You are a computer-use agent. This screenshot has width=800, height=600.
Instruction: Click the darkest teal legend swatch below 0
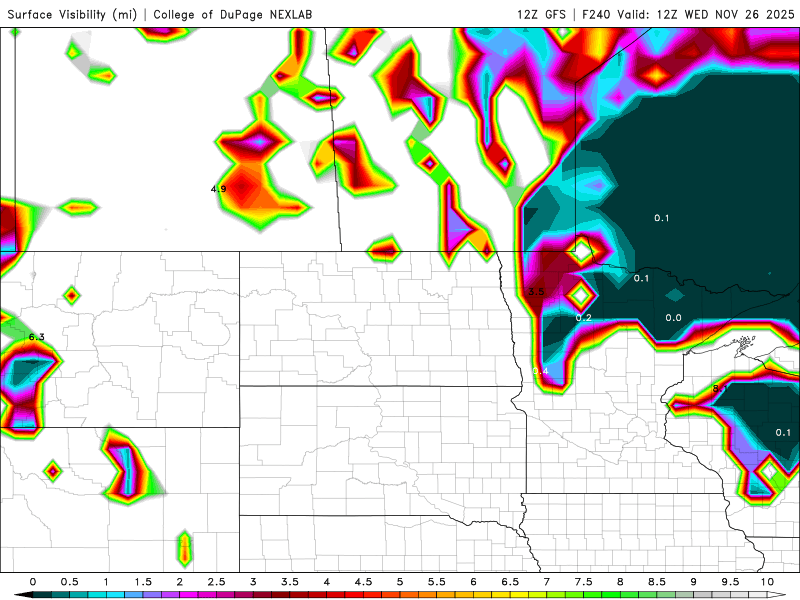(42, 595)
